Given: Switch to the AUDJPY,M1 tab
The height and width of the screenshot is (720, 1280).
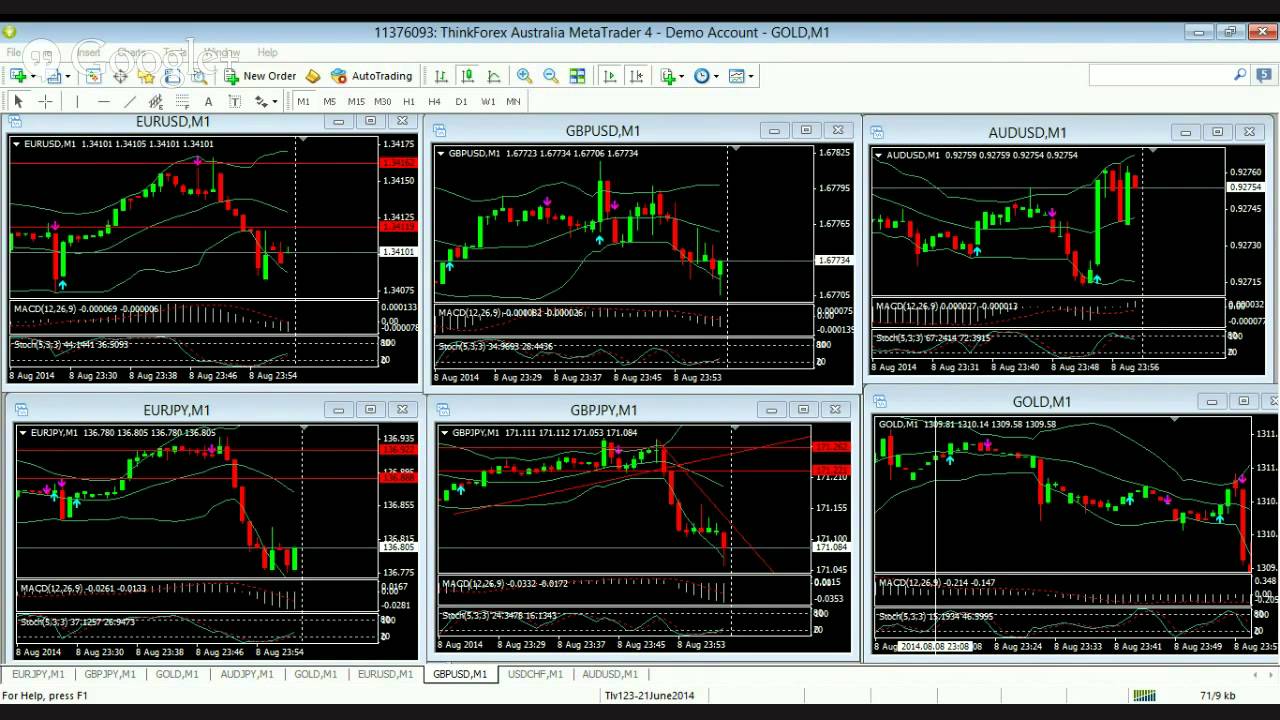Looking at the screenshot, I should (246, 674).
